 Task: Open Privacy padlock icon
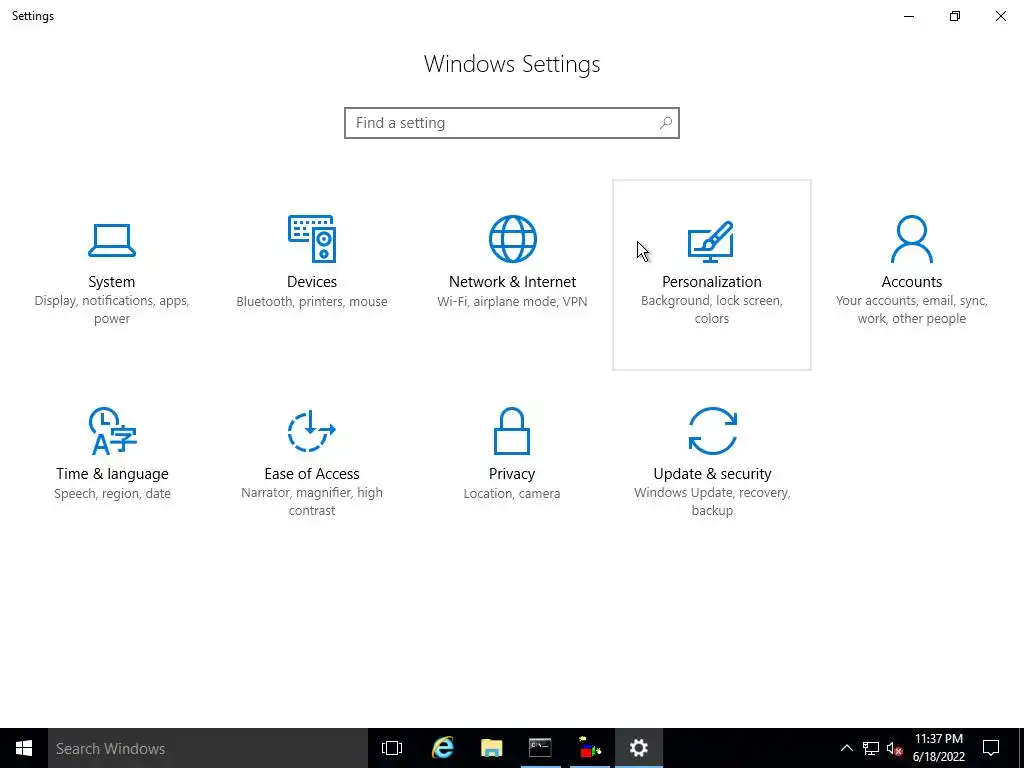[512, 430]
